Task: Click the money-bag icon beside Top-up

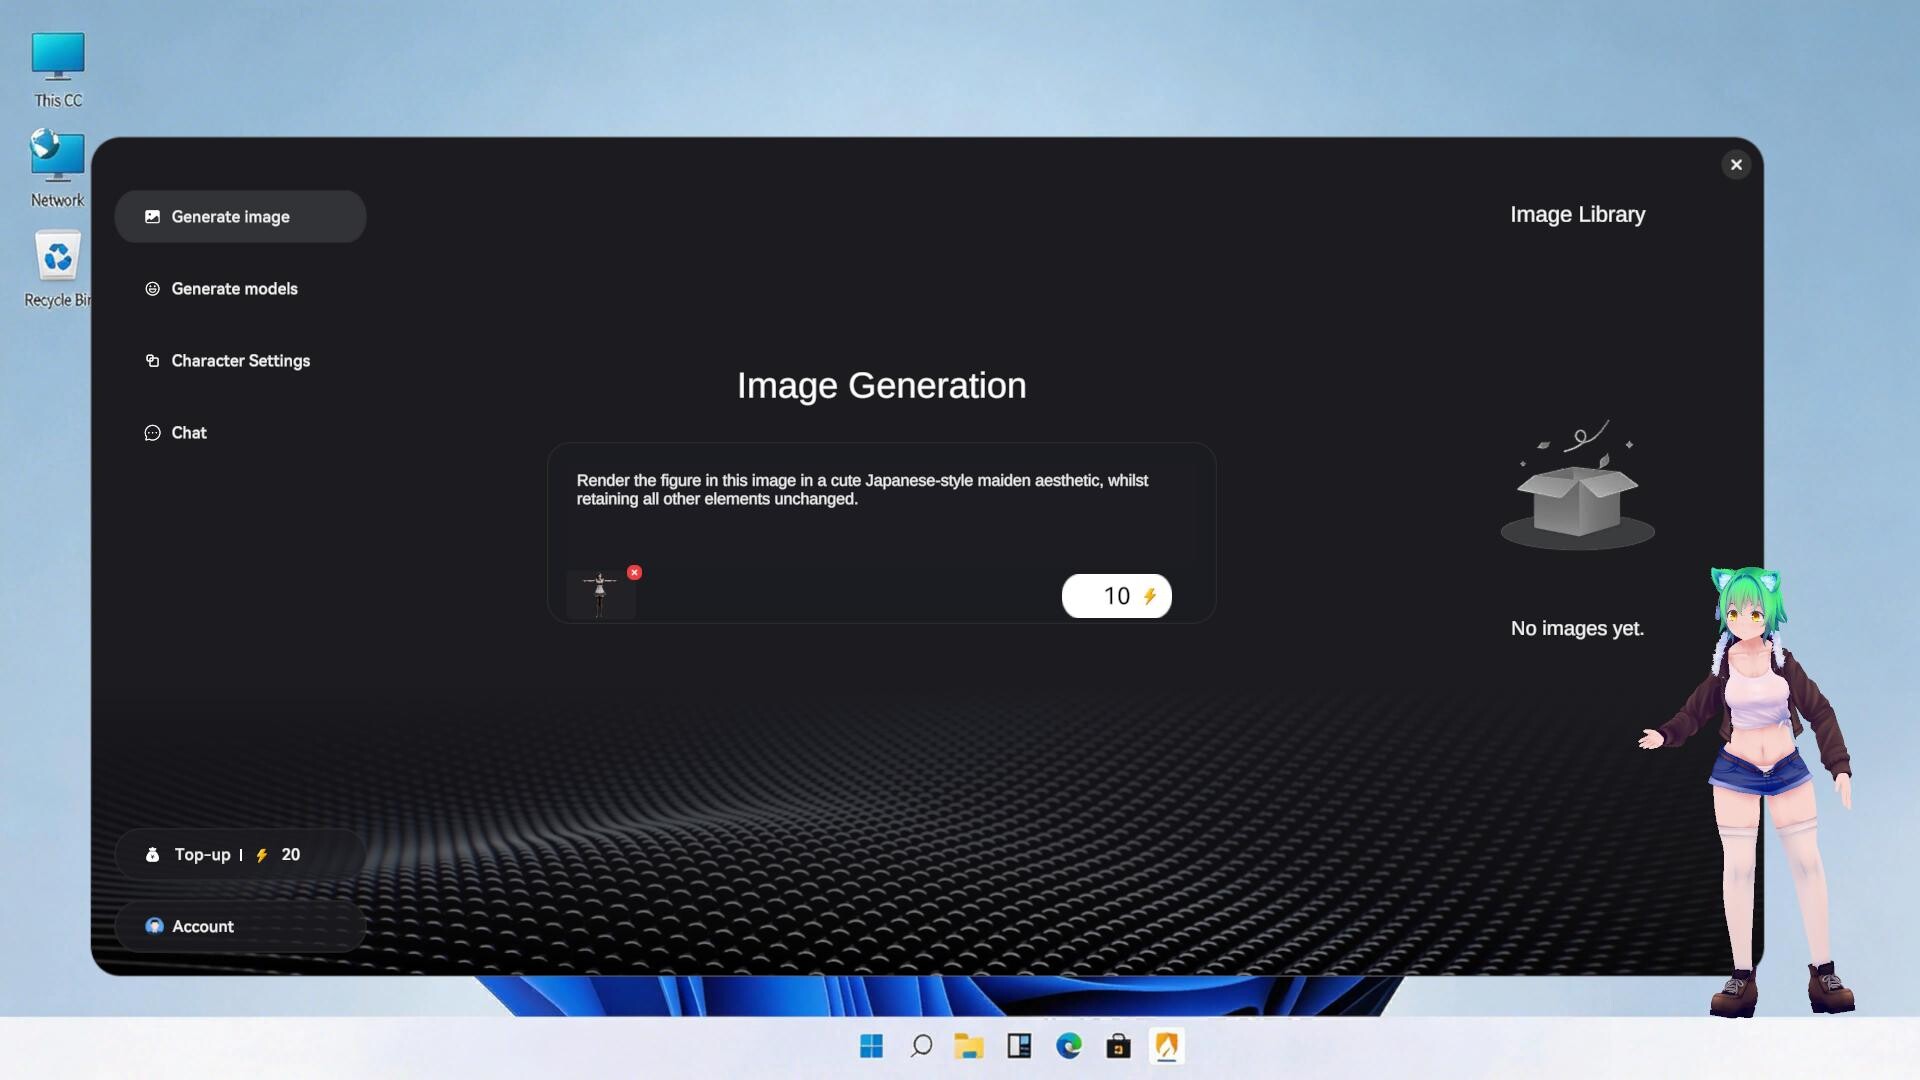Action: coord(151,854)
